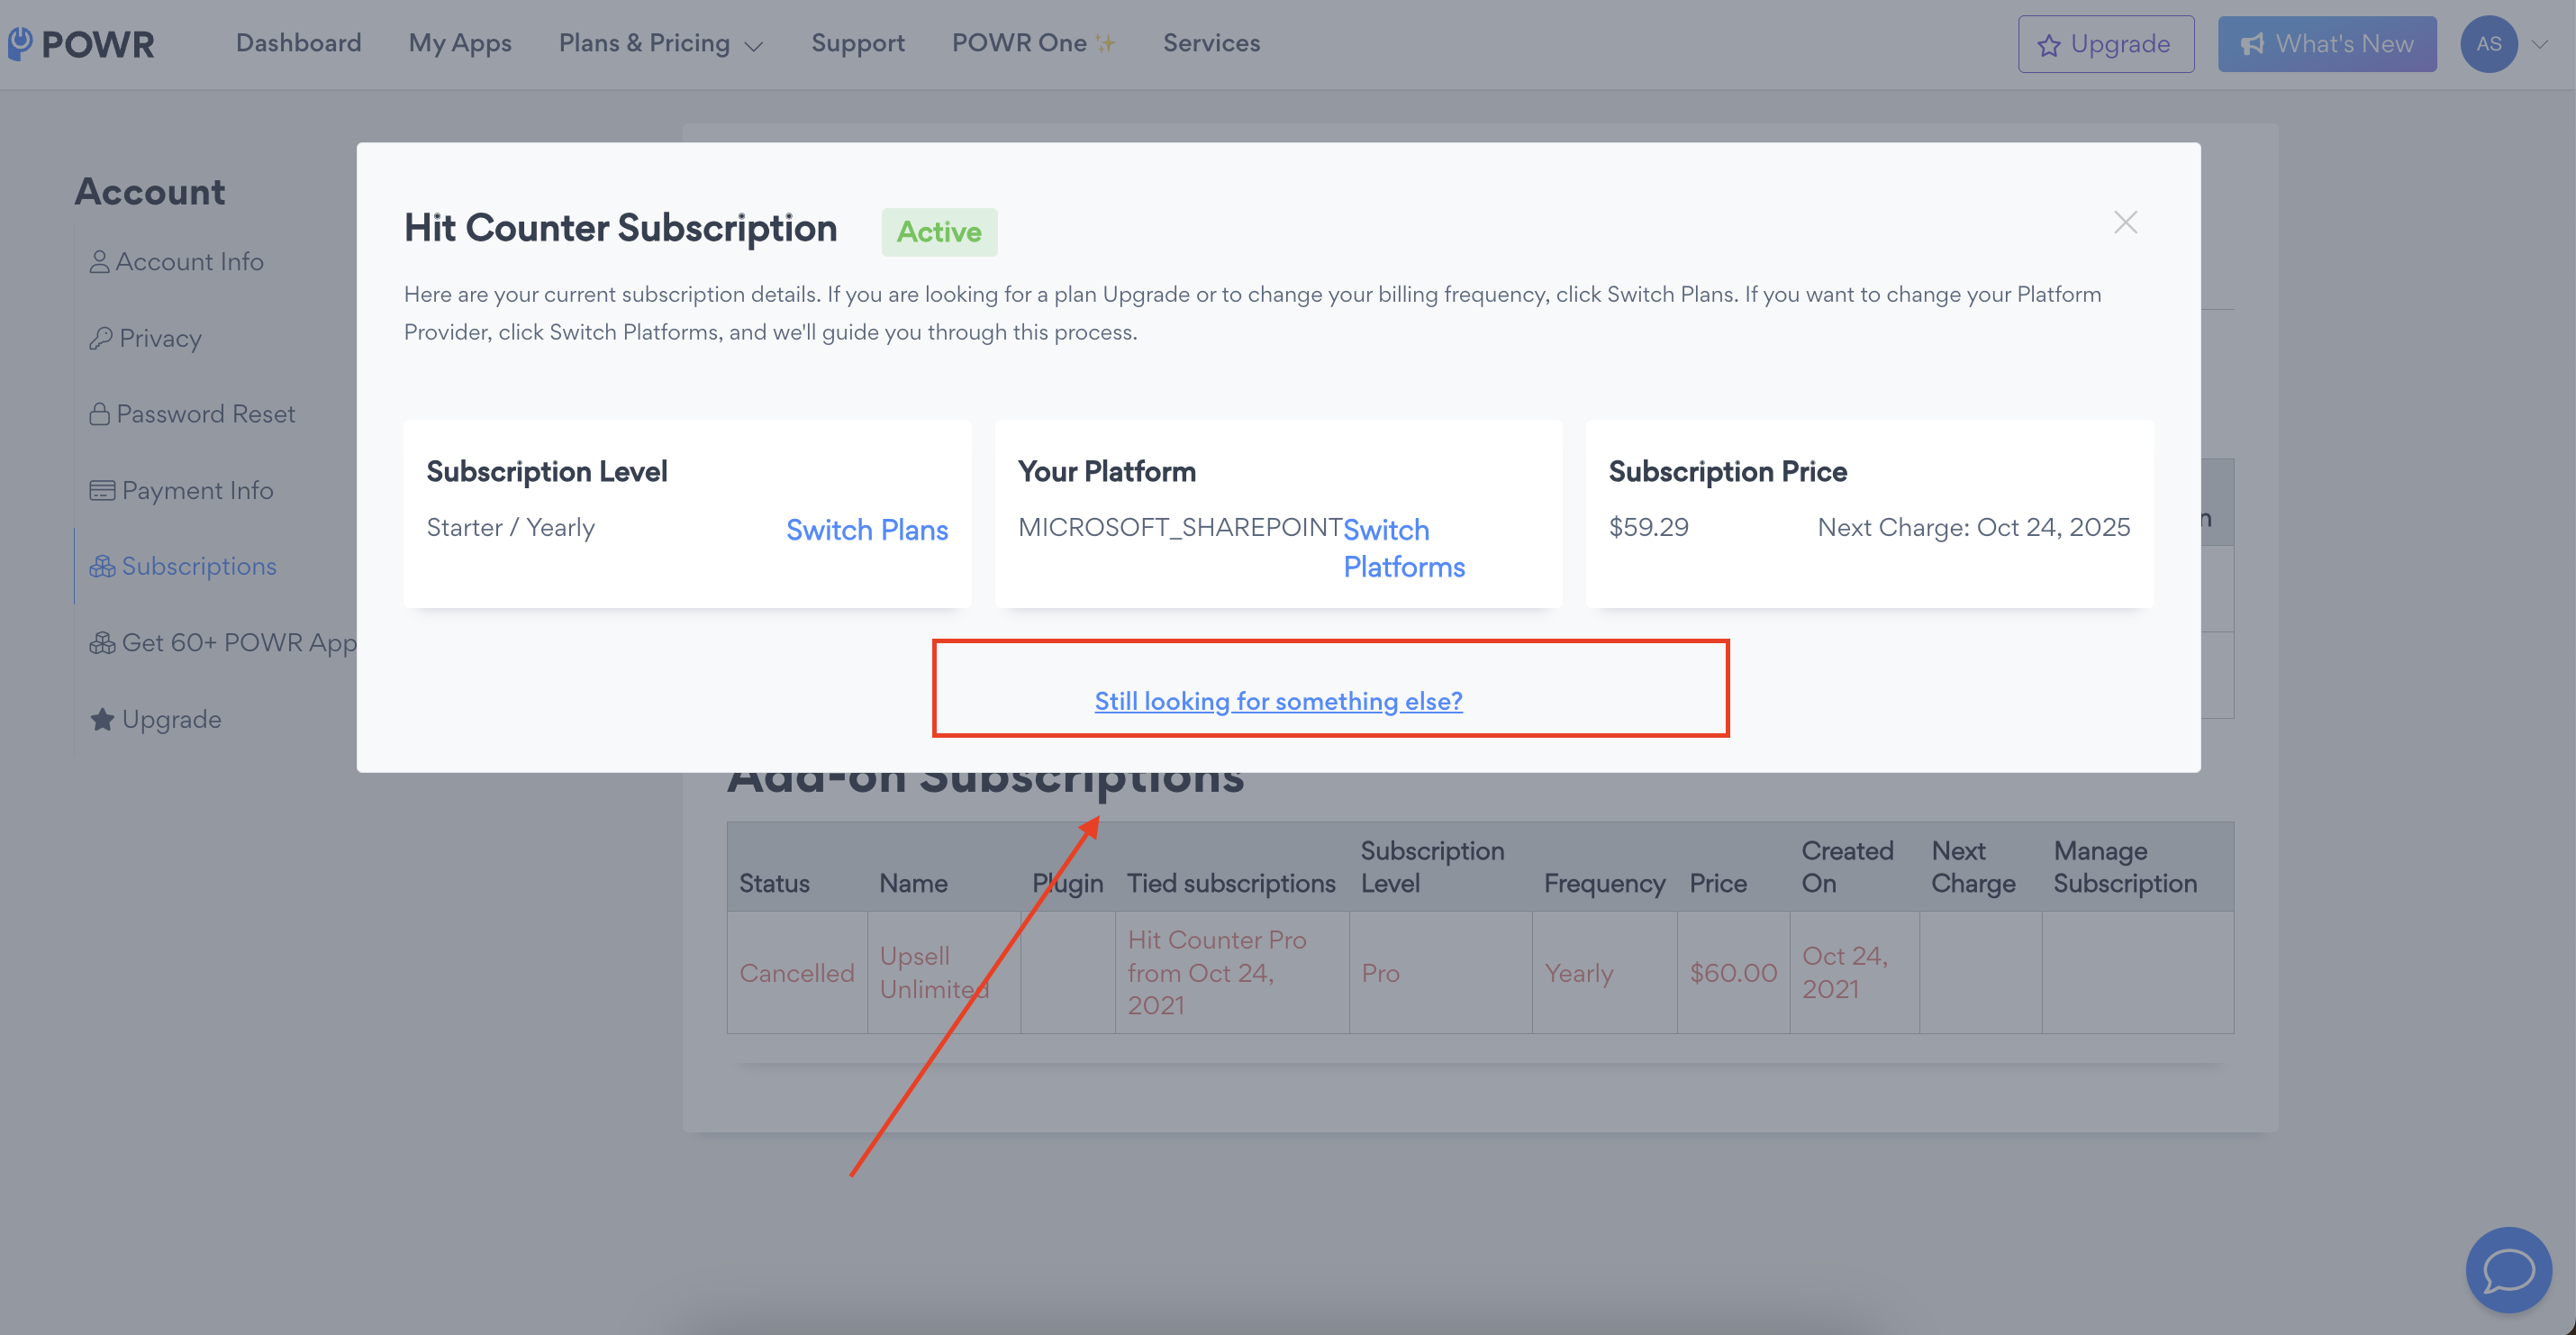Open the Dashboard nav item
This screenshot has height=1335, width=2576.
pyautogui.click(x=298, y=43)
